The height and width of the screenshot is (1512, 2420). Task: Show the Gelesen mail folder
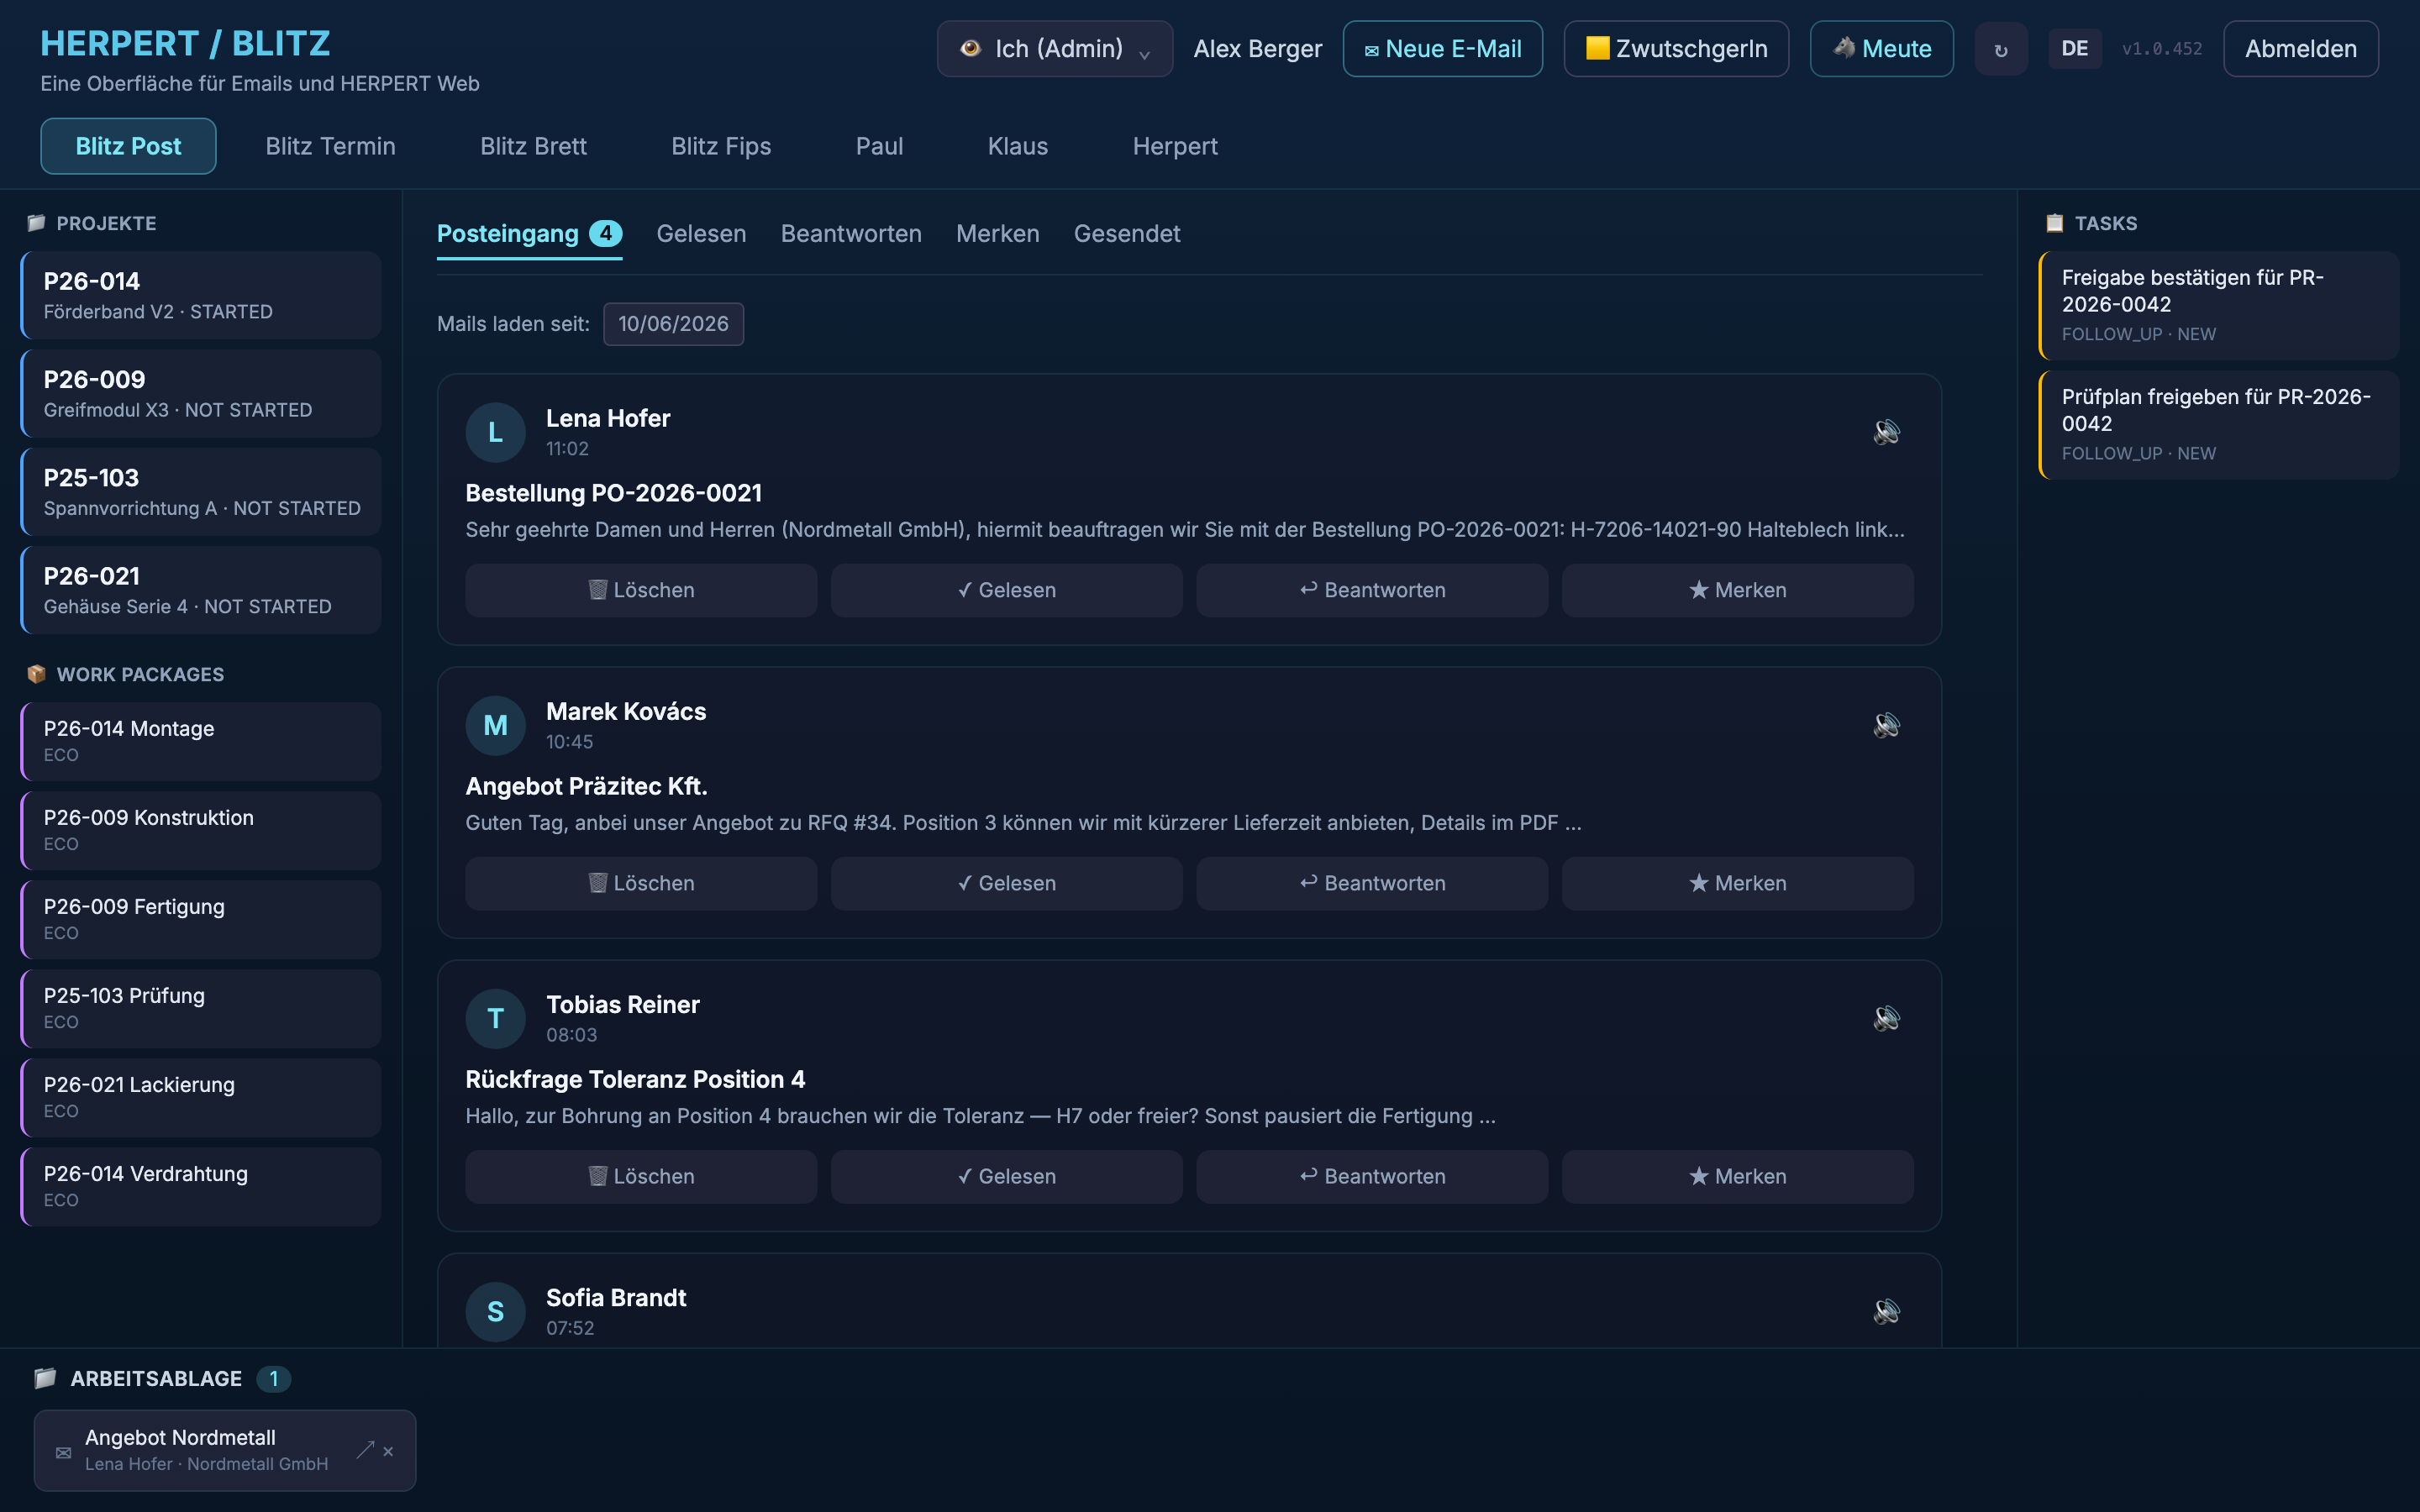coord(701,234)
